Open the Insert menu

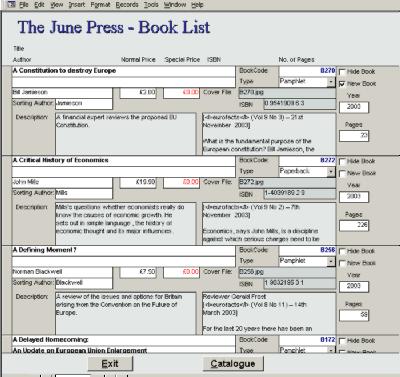[77, 5]
